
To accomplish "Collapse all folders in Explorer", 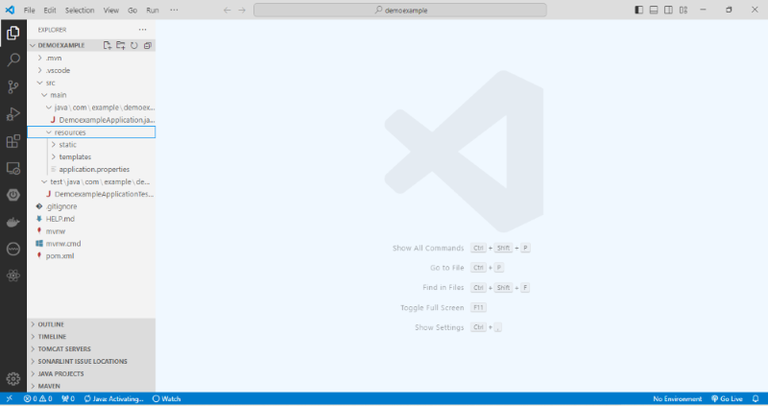I will click(147, 45).
